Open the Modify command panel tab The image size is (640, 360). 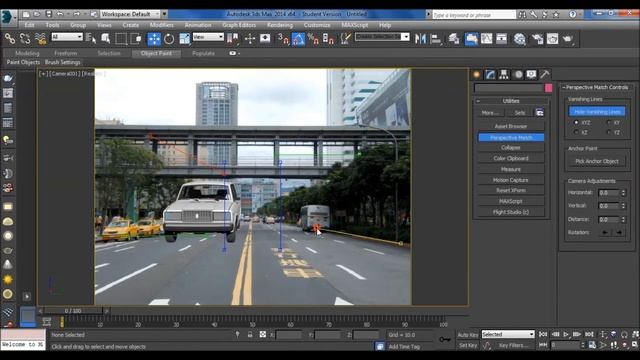[x=490, y=75]
